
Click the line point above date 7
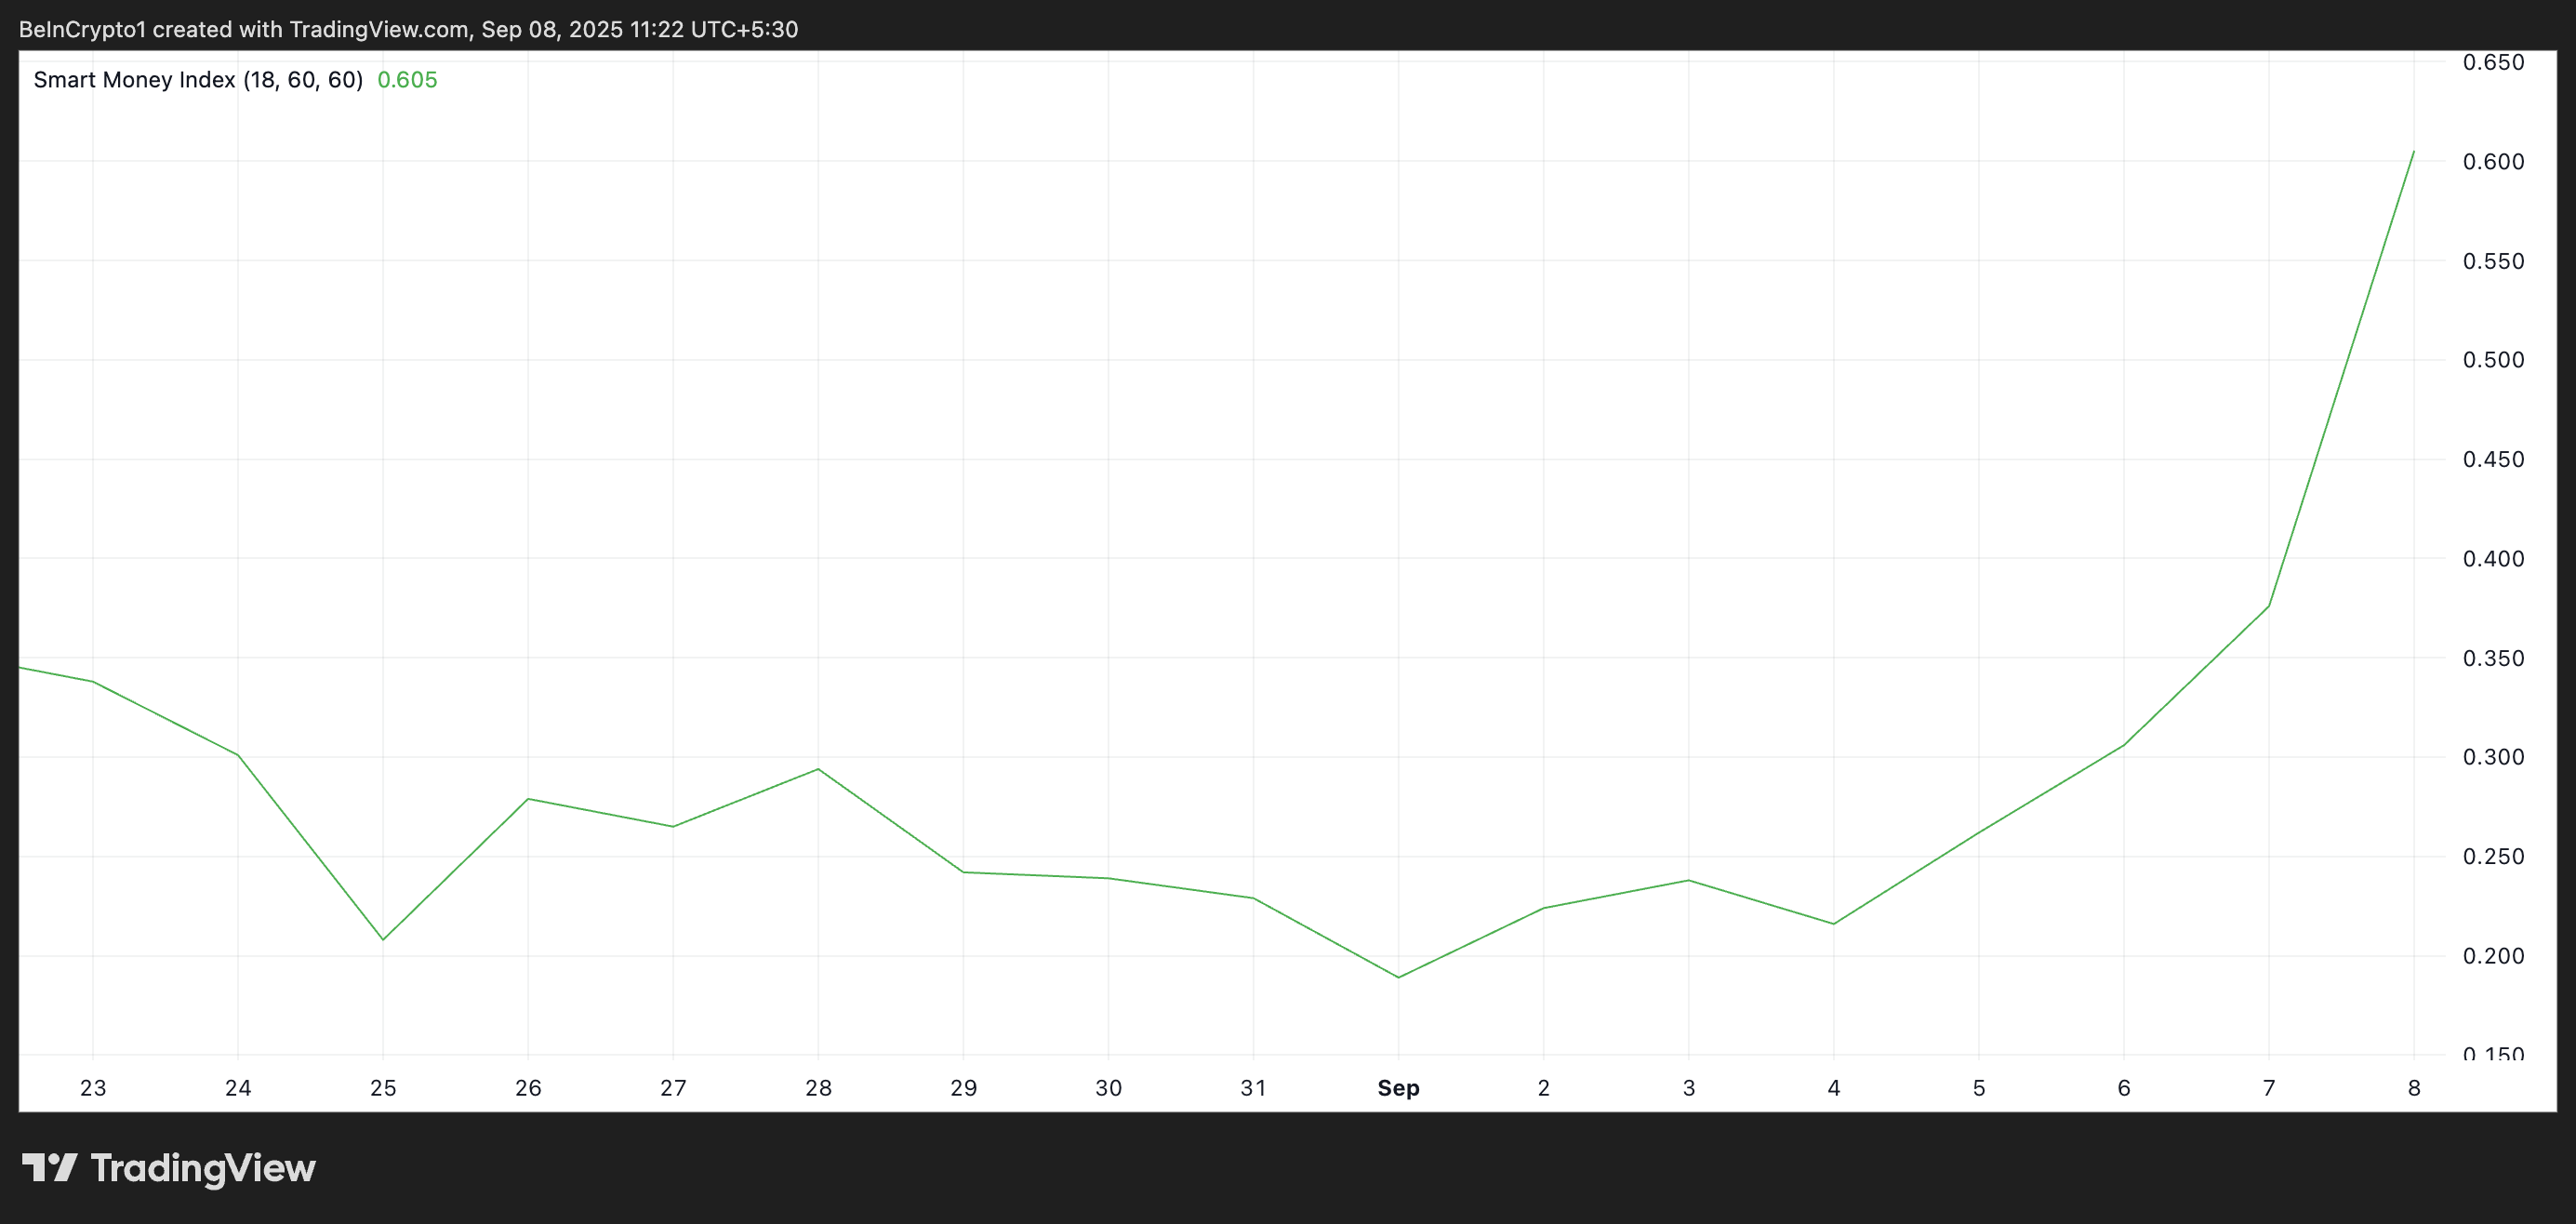2268,606
